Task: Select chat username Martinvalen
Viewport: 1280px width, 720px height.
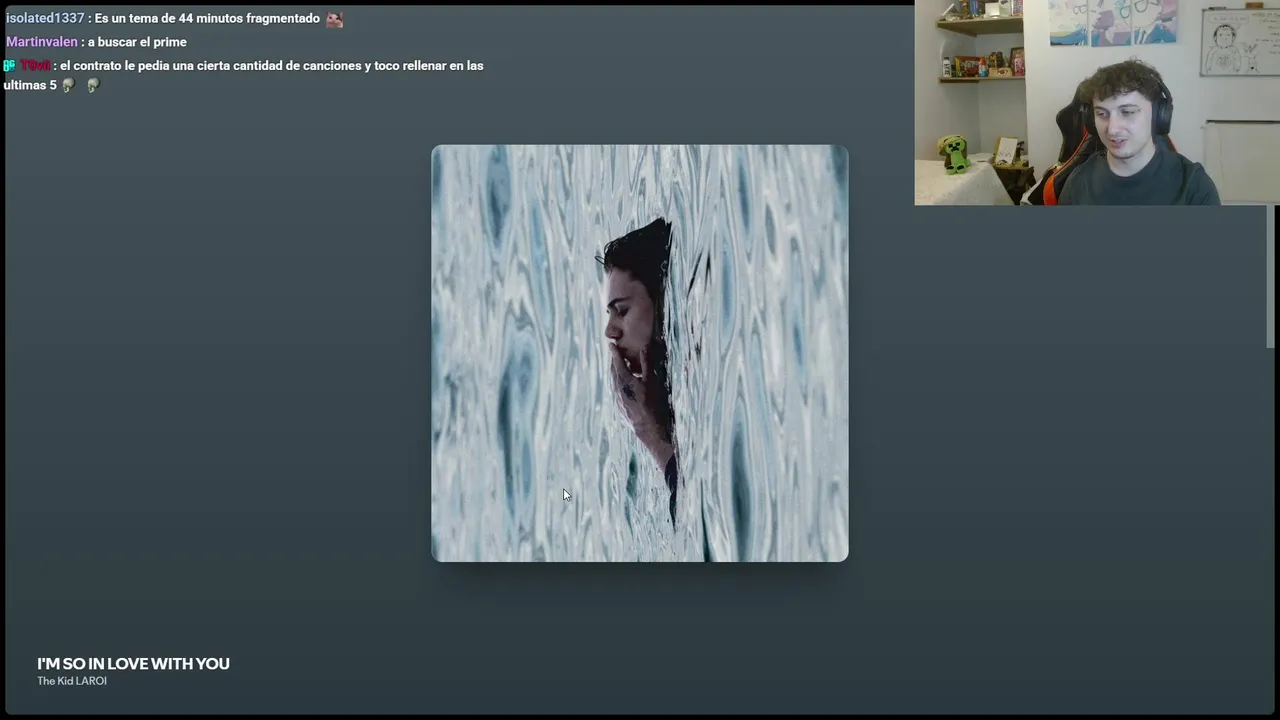Action: [42, 42]
